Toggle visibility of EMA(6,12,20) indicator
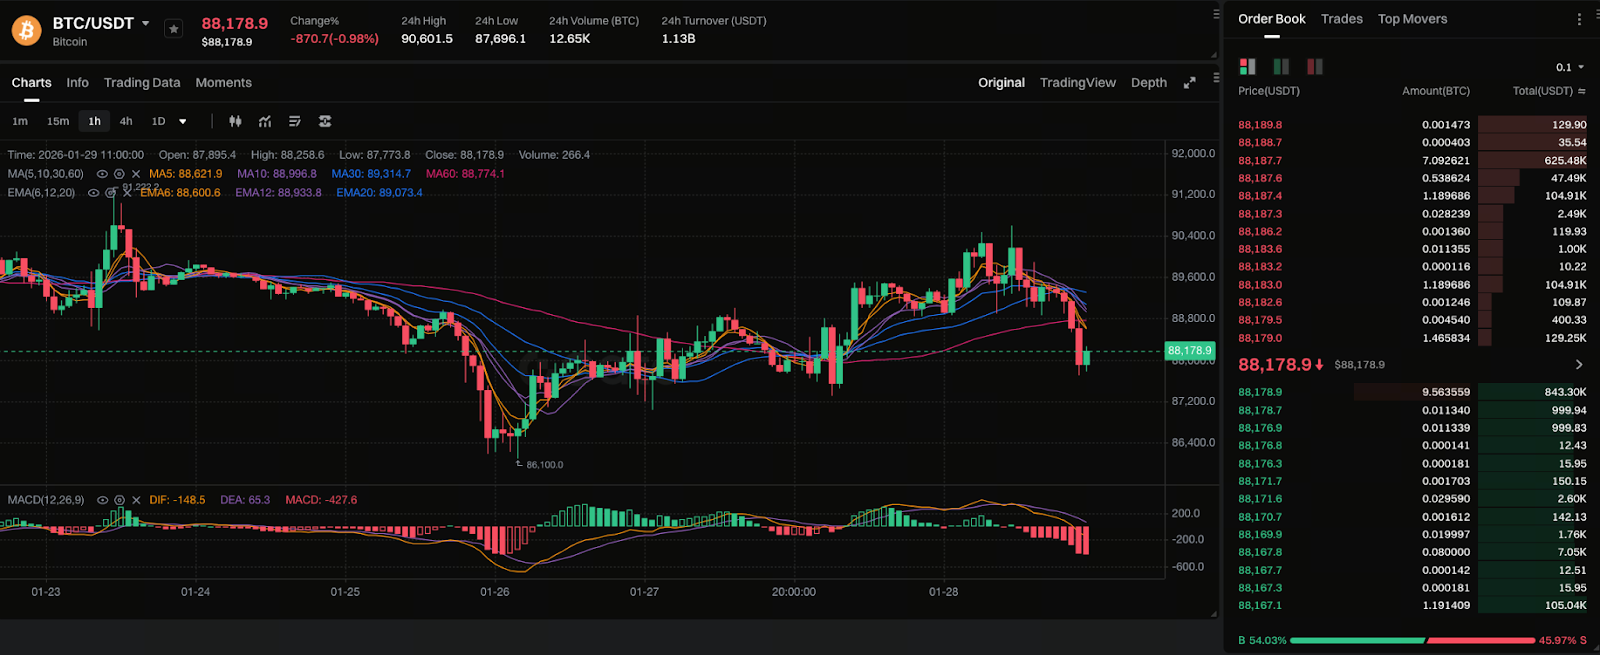Screen dimensions: 1600x655 [x=93, y=193]
